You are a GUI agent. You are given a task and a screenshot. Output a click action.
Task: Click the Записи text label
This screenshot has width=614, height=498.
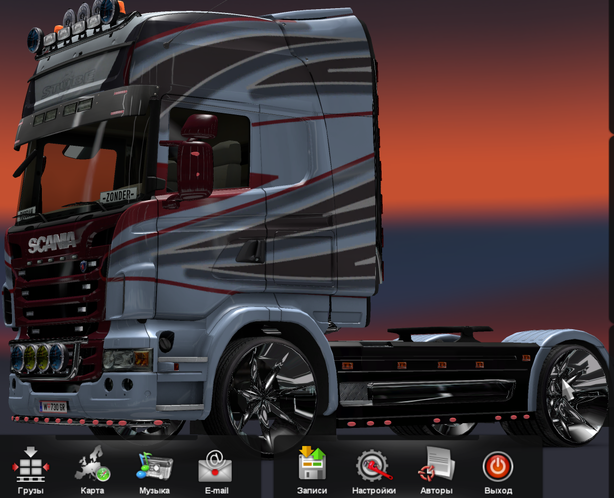[312, 491]
